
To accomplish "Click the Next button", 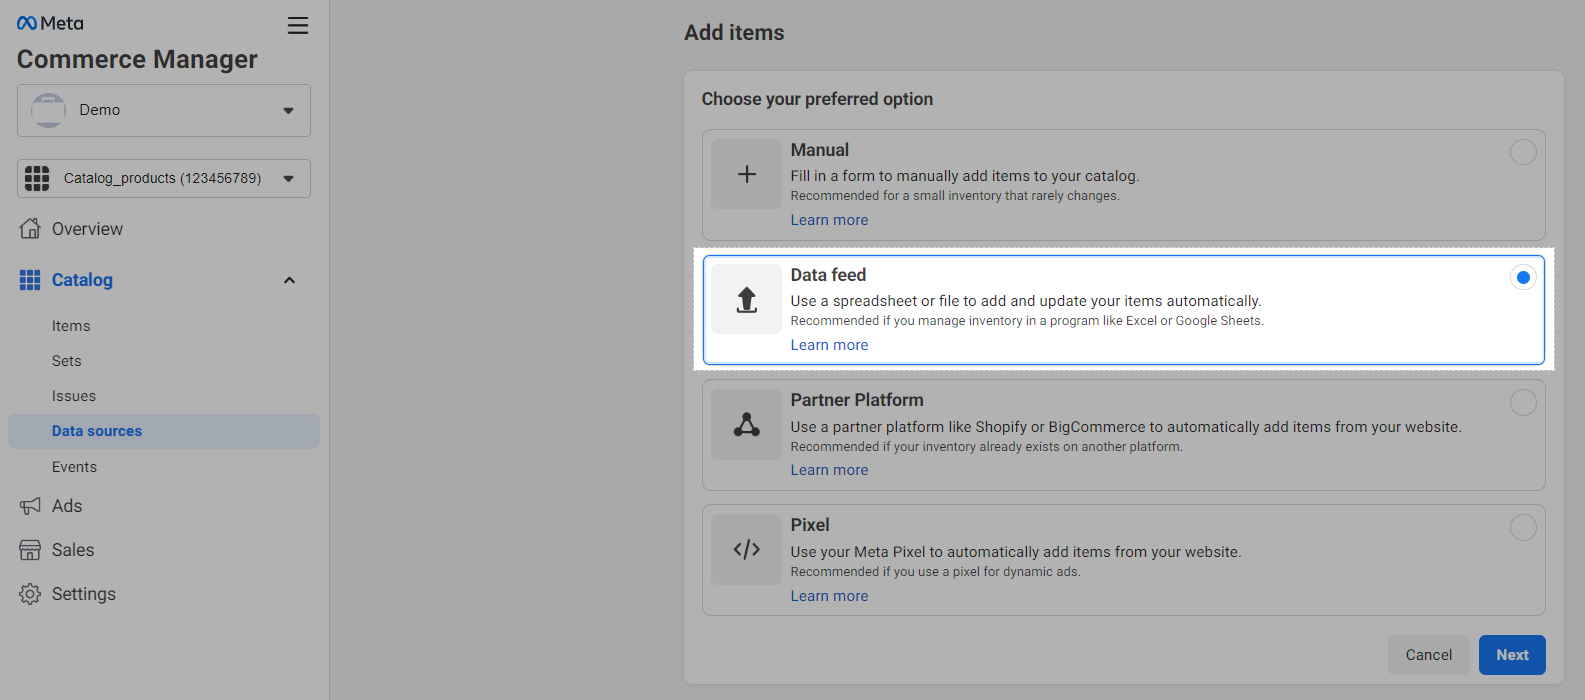I will pos(1511,655).
